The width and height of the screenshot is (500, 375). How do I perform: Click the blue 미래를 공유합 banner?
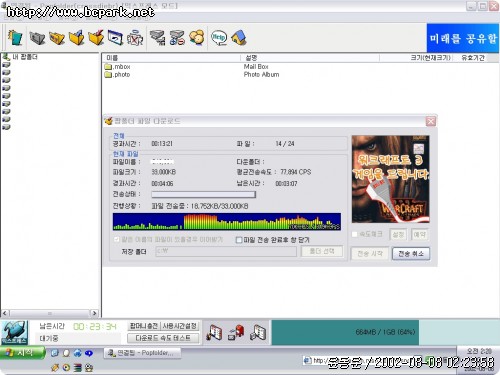pyautogui.click(x=463, y=38)
